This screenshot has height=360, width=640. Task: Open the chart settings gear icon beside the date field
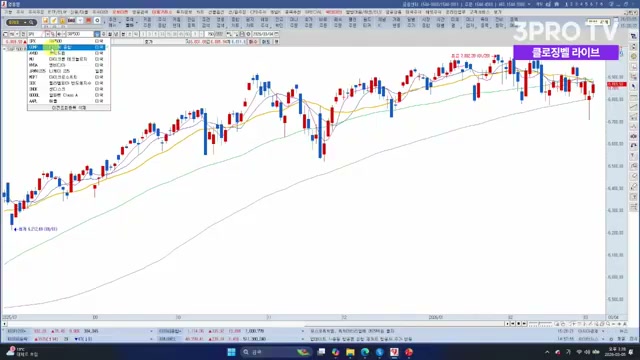(248, 34)
